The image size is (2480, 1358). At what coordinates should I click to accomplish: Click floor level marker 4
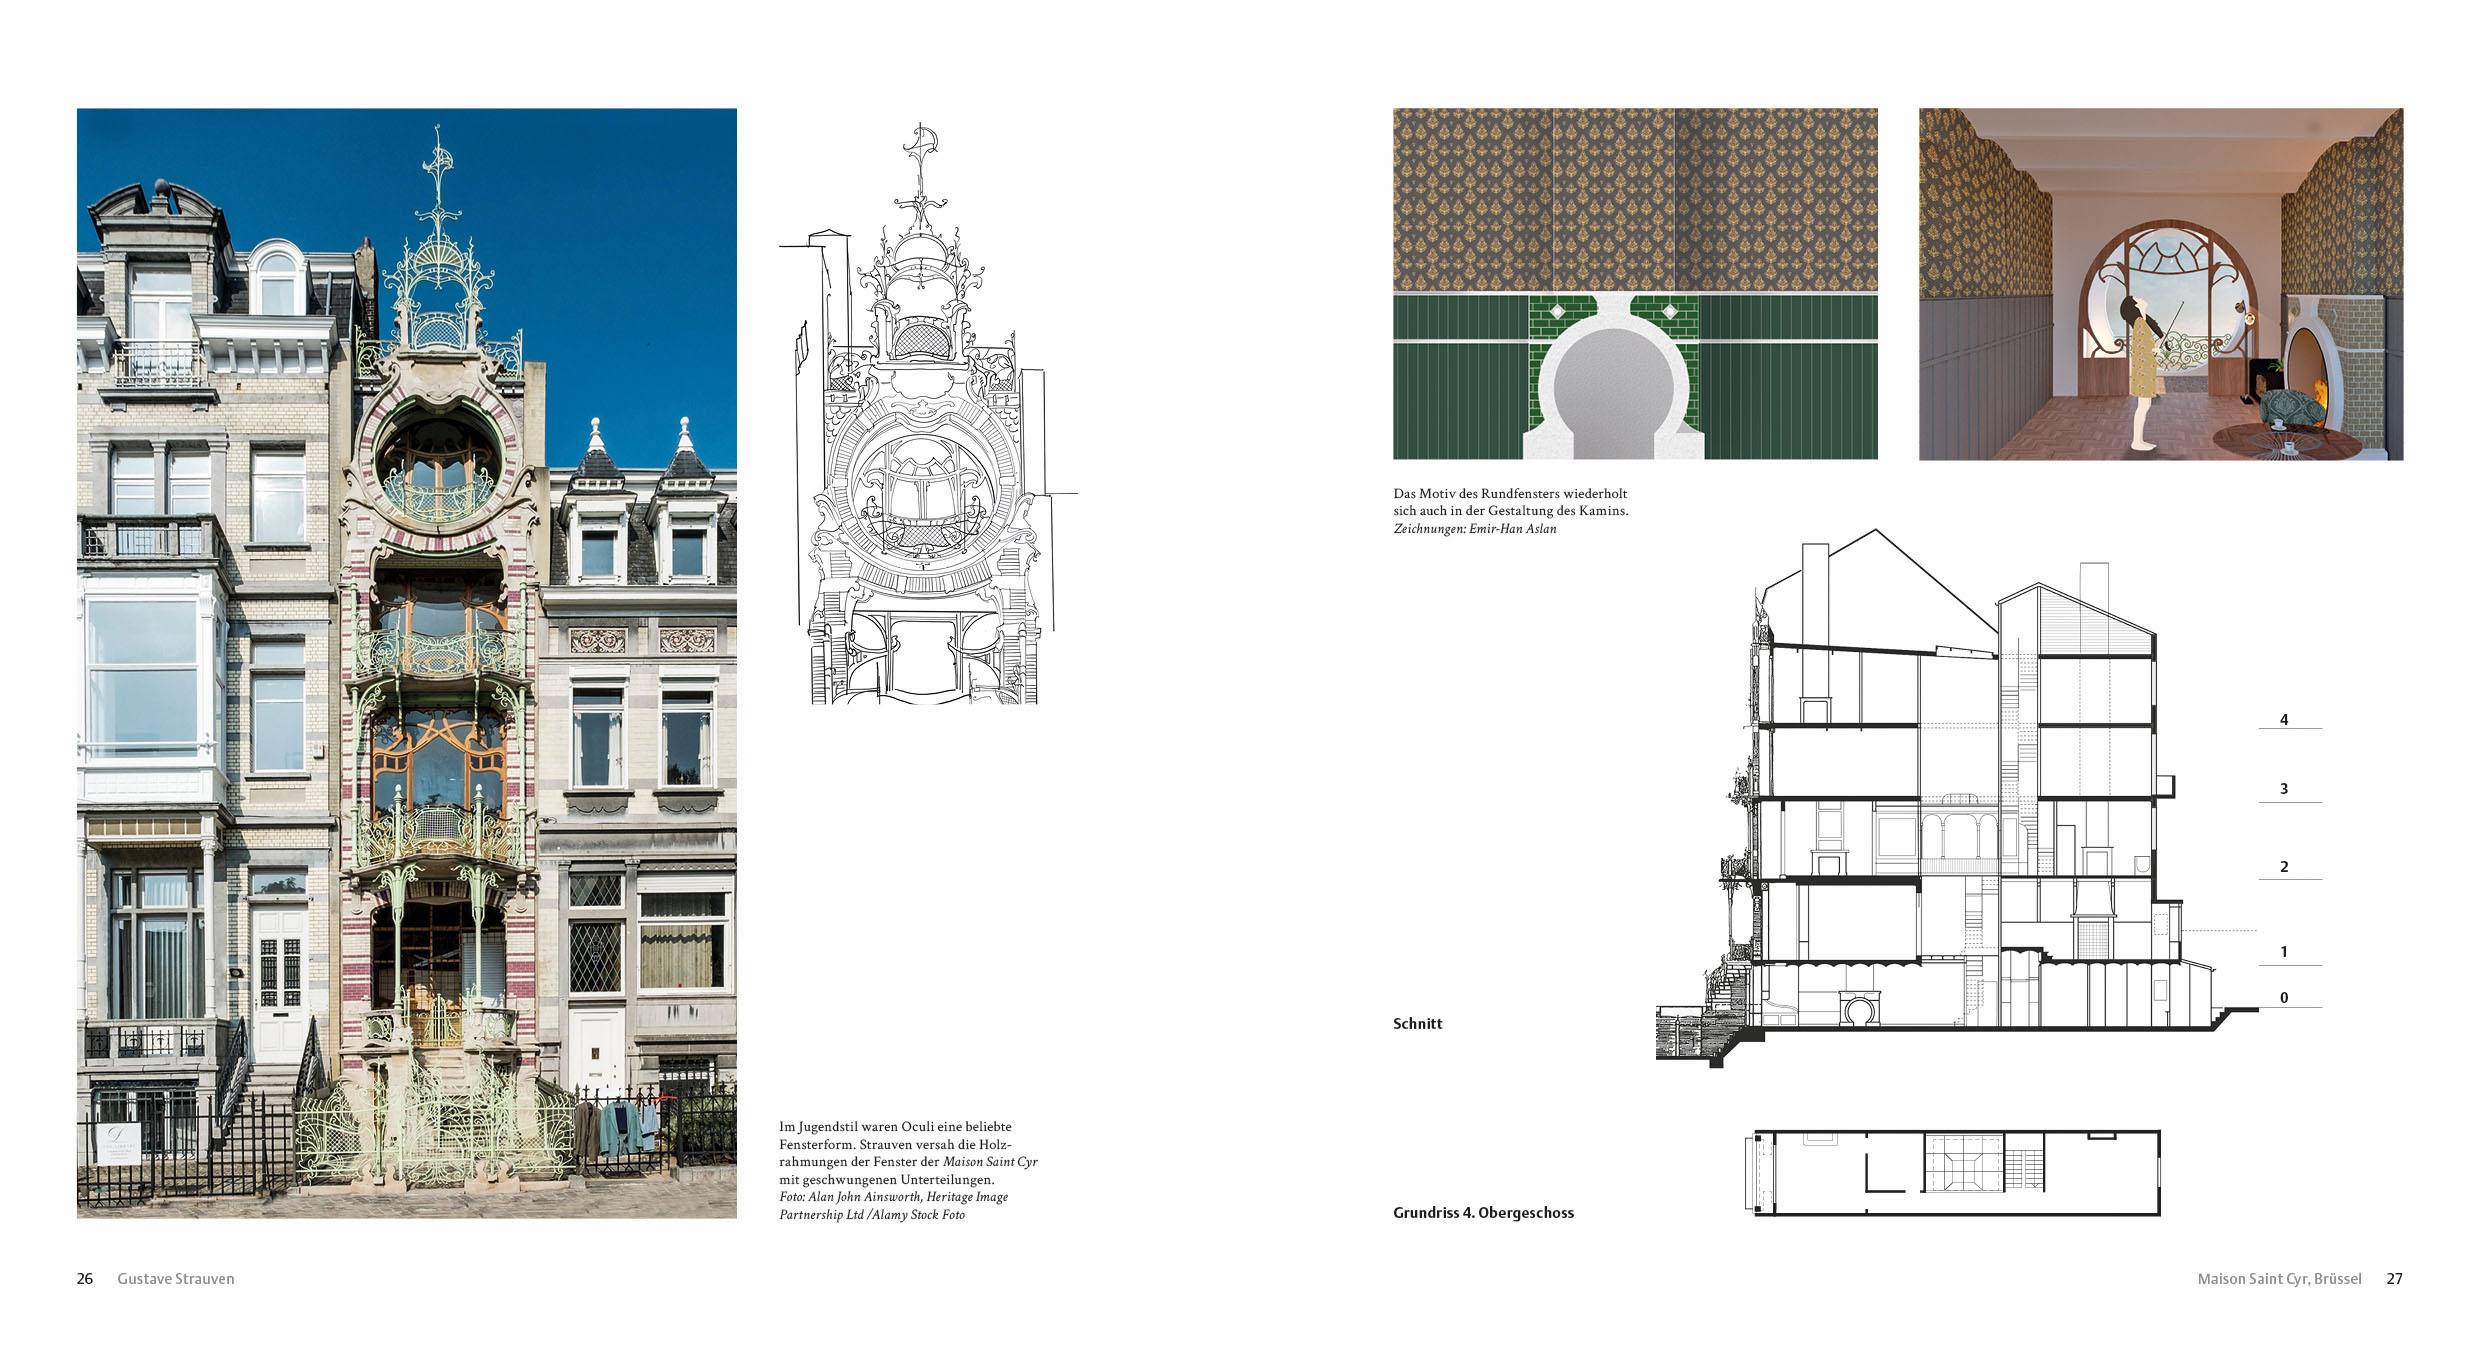click(x=2284, y=719)
